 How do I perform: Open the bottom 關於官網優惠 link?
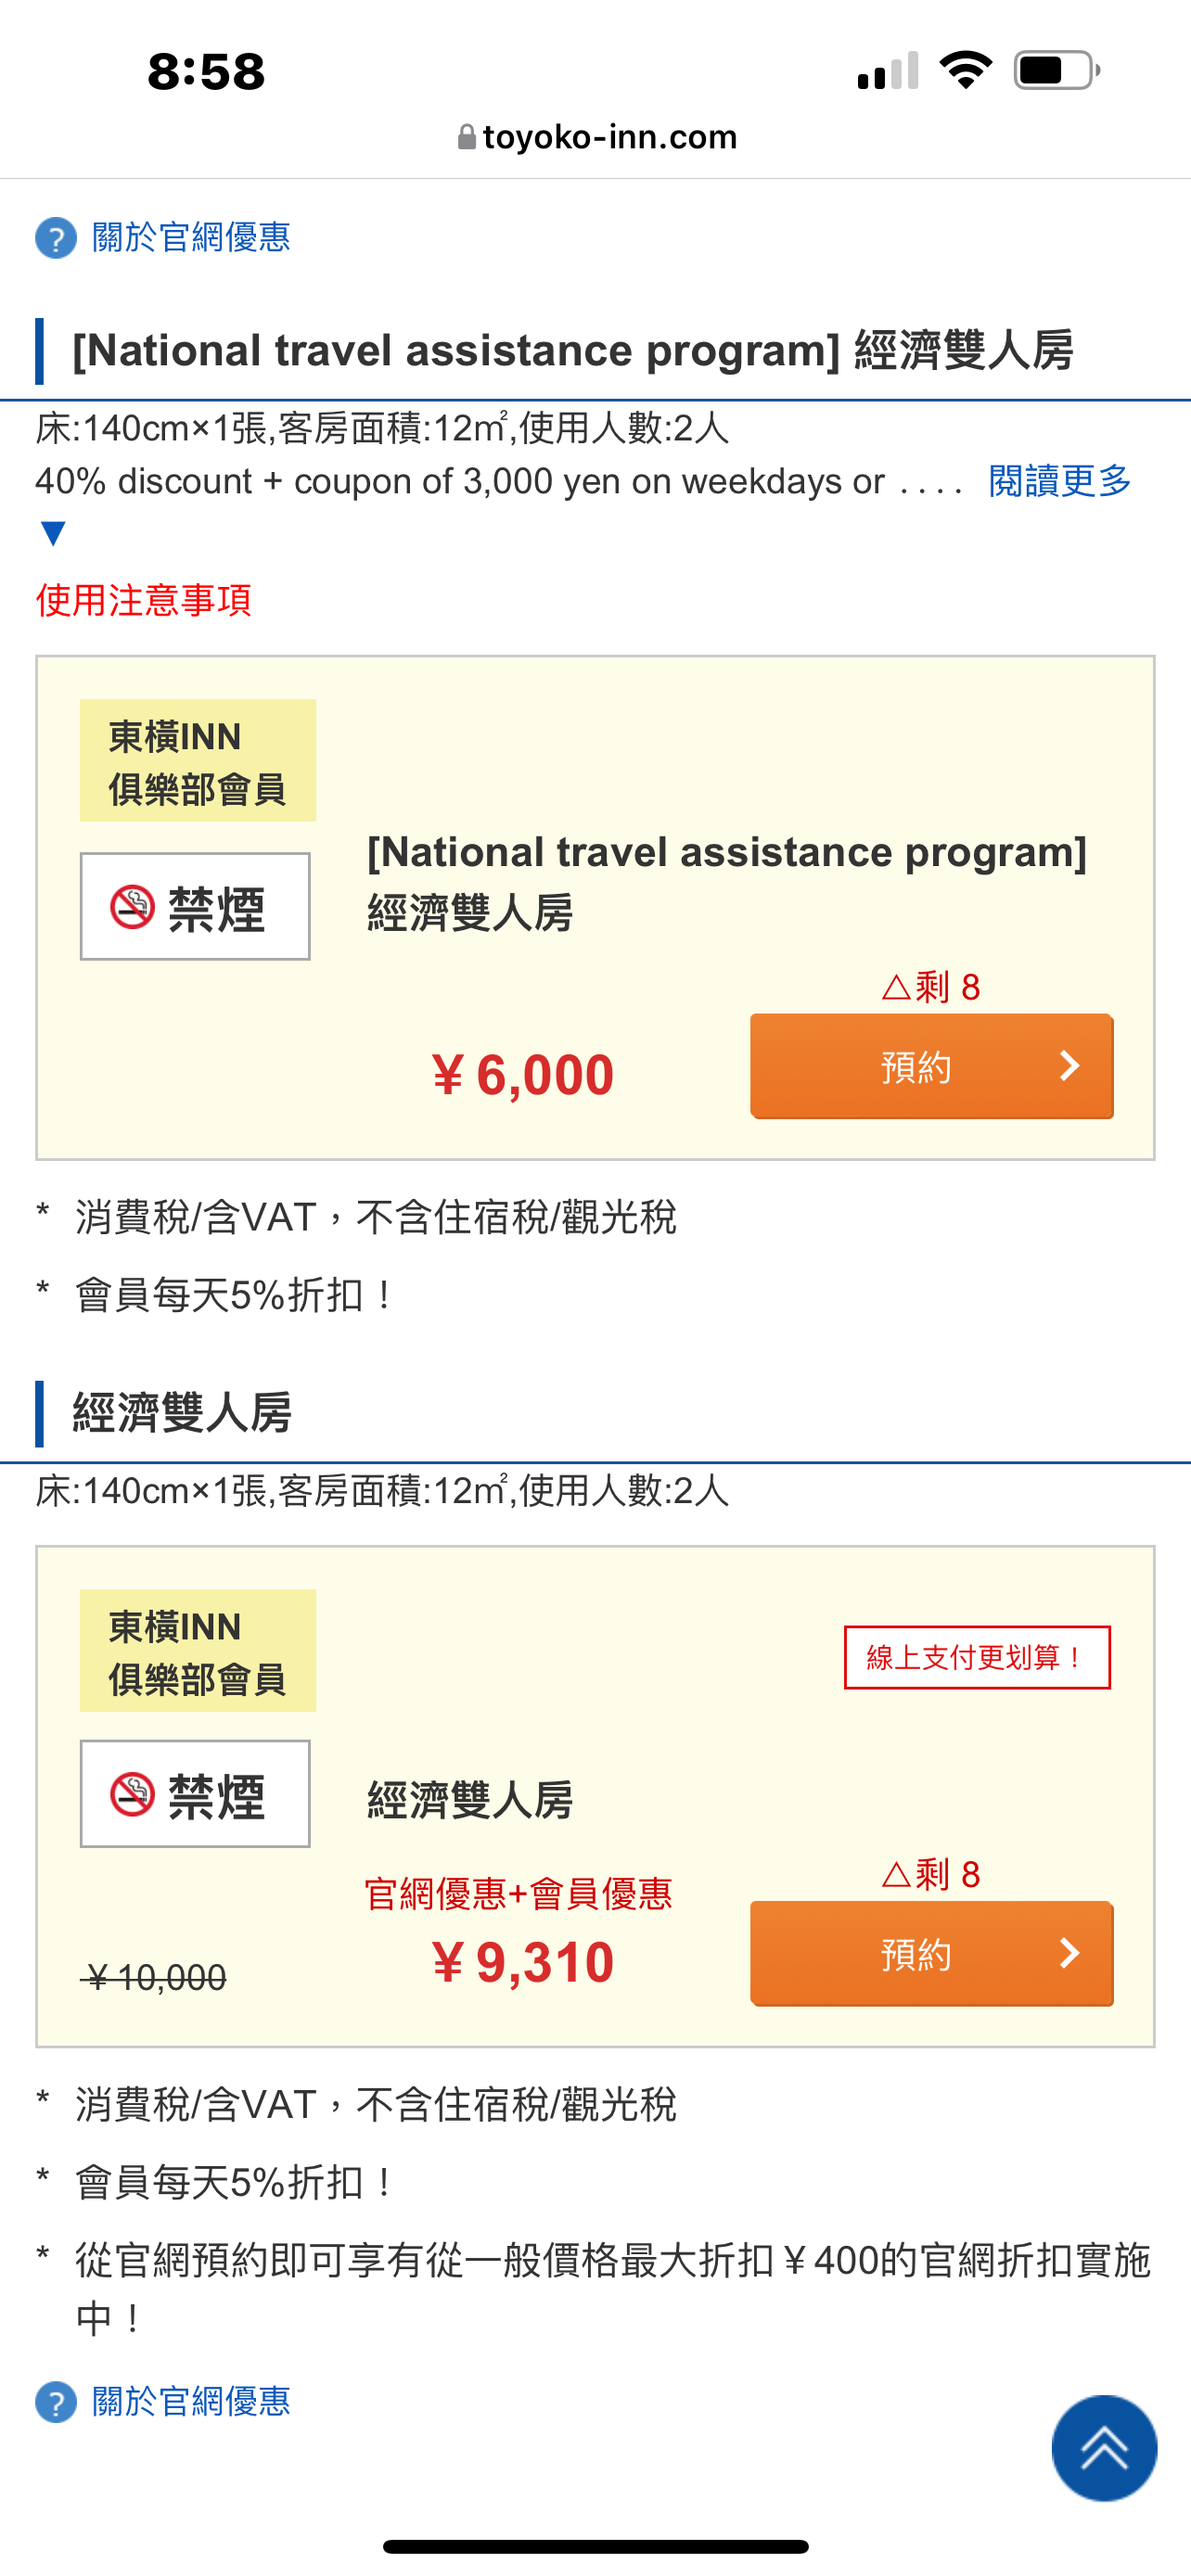pos(191,2401)
